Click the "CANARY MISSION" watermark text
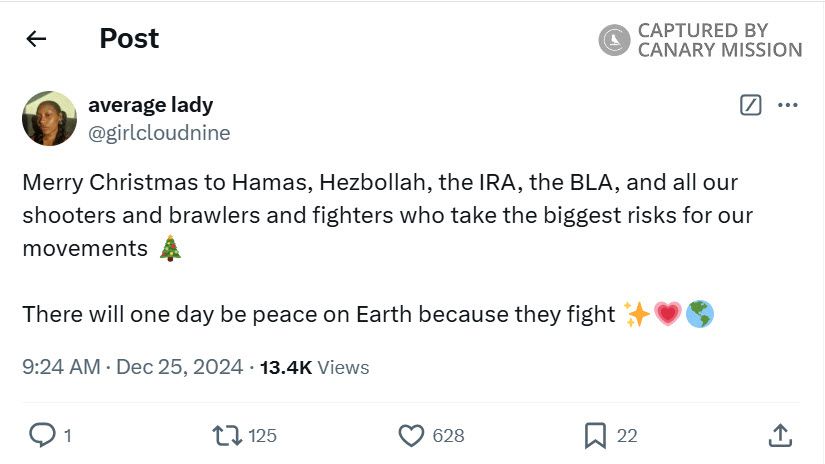This screenshot has width=825, height=464. (x=720, y=50)
